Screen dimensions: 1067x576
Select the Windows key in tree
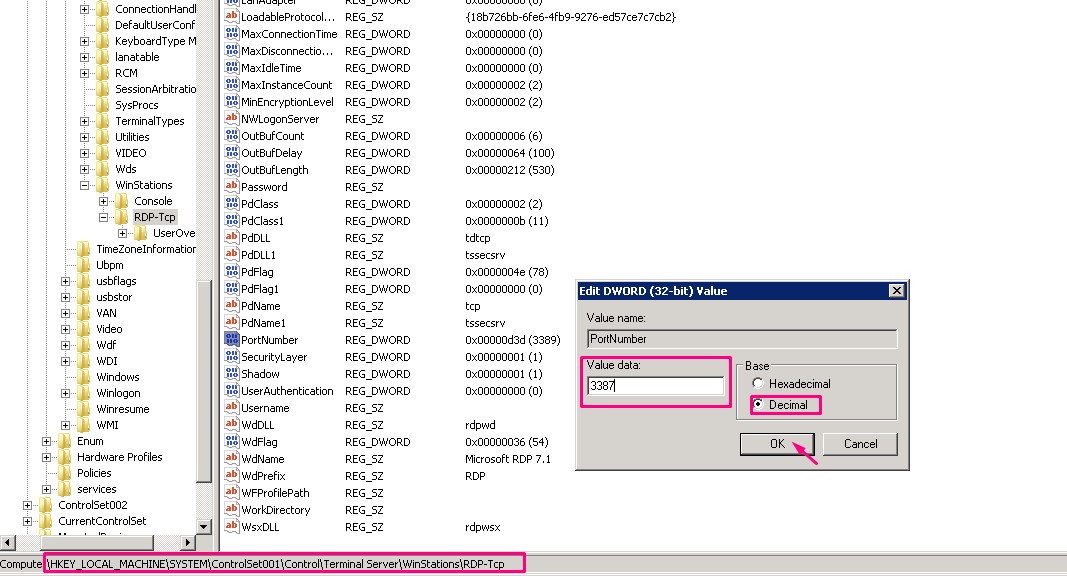point(118,377)
